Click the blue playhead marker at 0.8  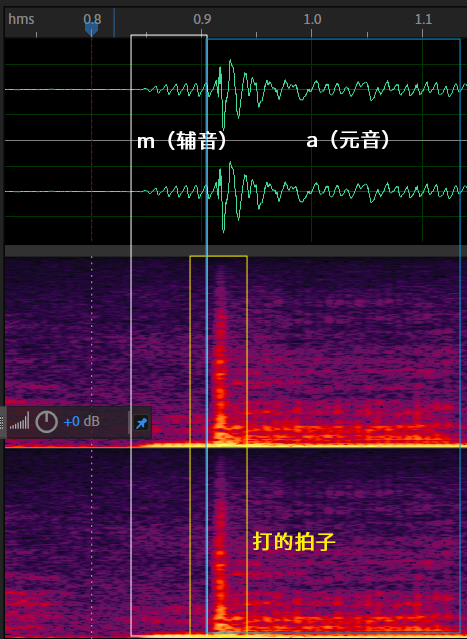click(91, 29)
